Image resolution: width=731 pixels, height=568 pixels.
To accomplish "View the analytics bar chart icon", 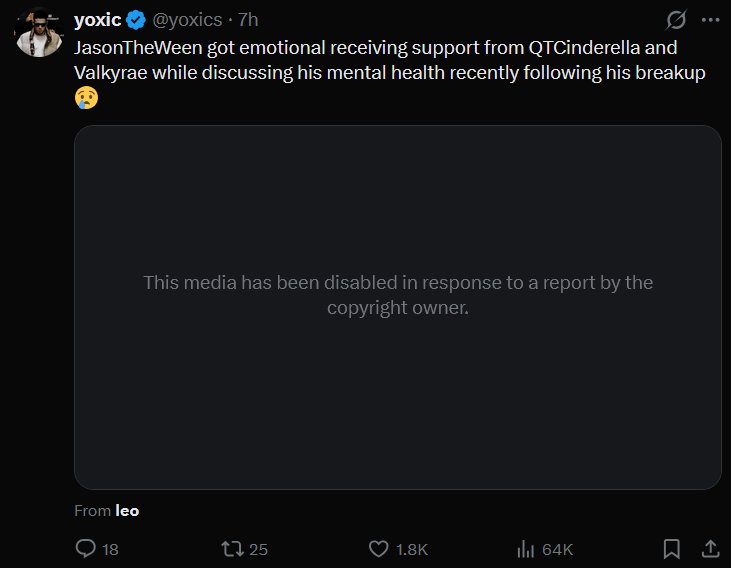I will point(525,549).
